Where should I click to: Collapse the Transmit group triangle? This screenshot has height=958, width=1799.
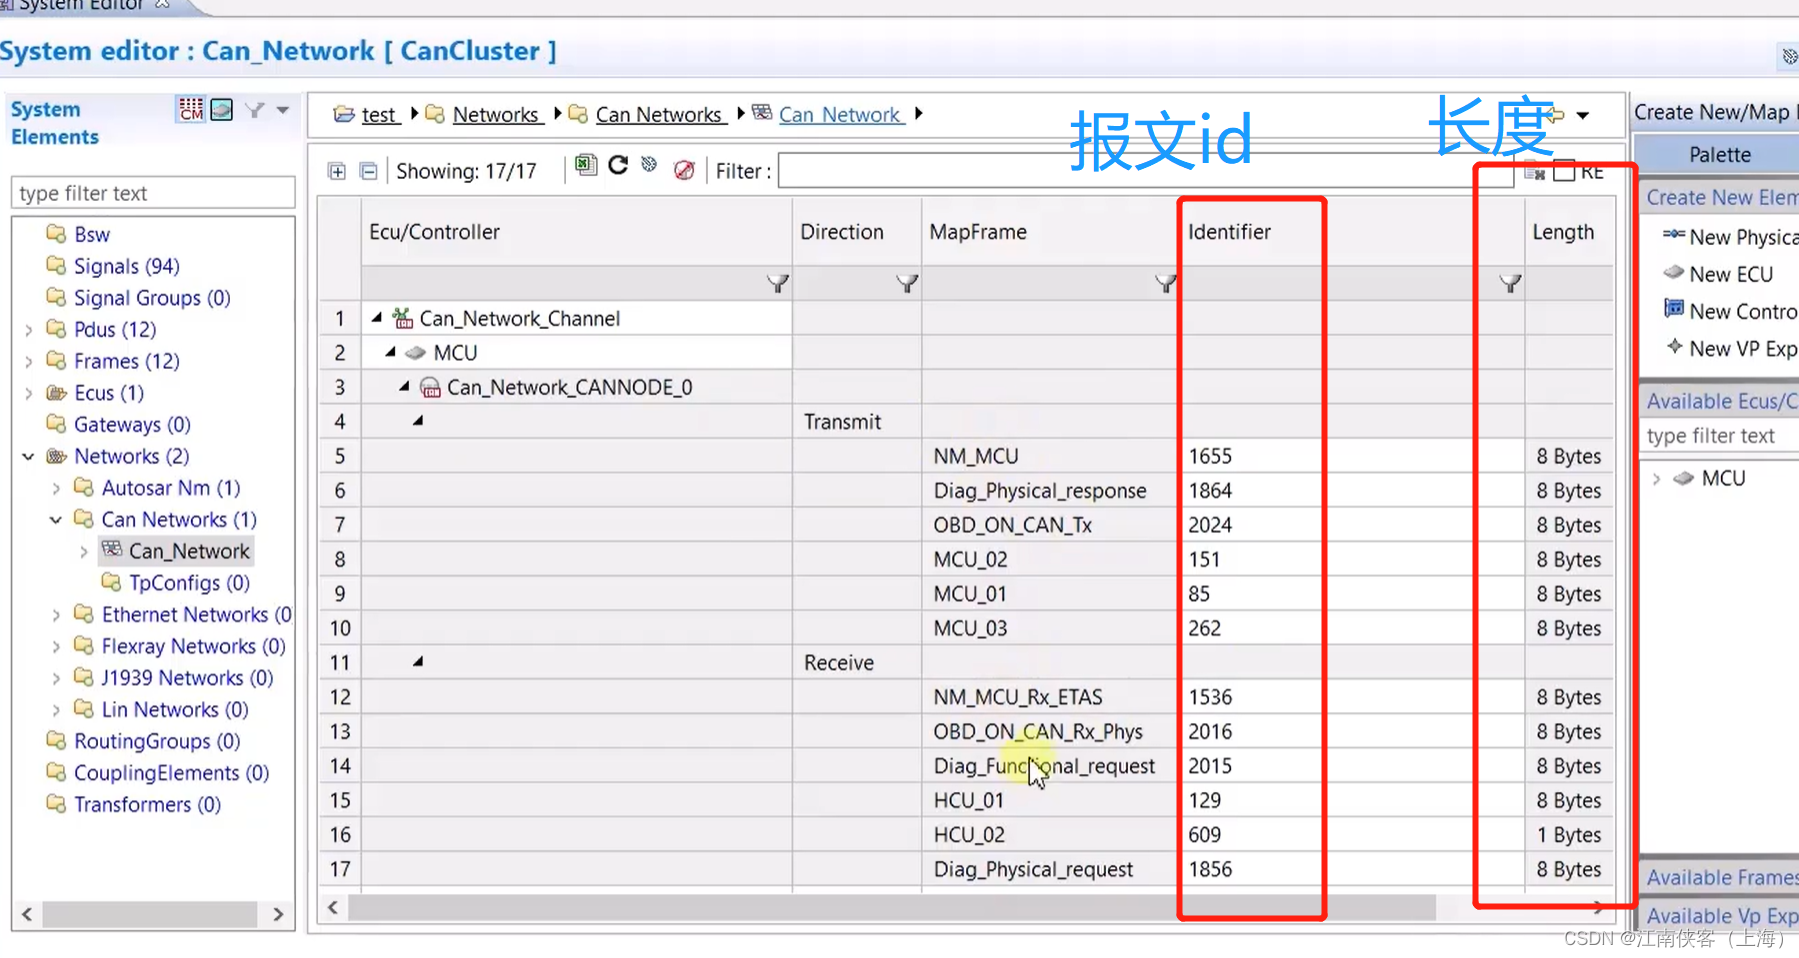[x=418, y=421]
